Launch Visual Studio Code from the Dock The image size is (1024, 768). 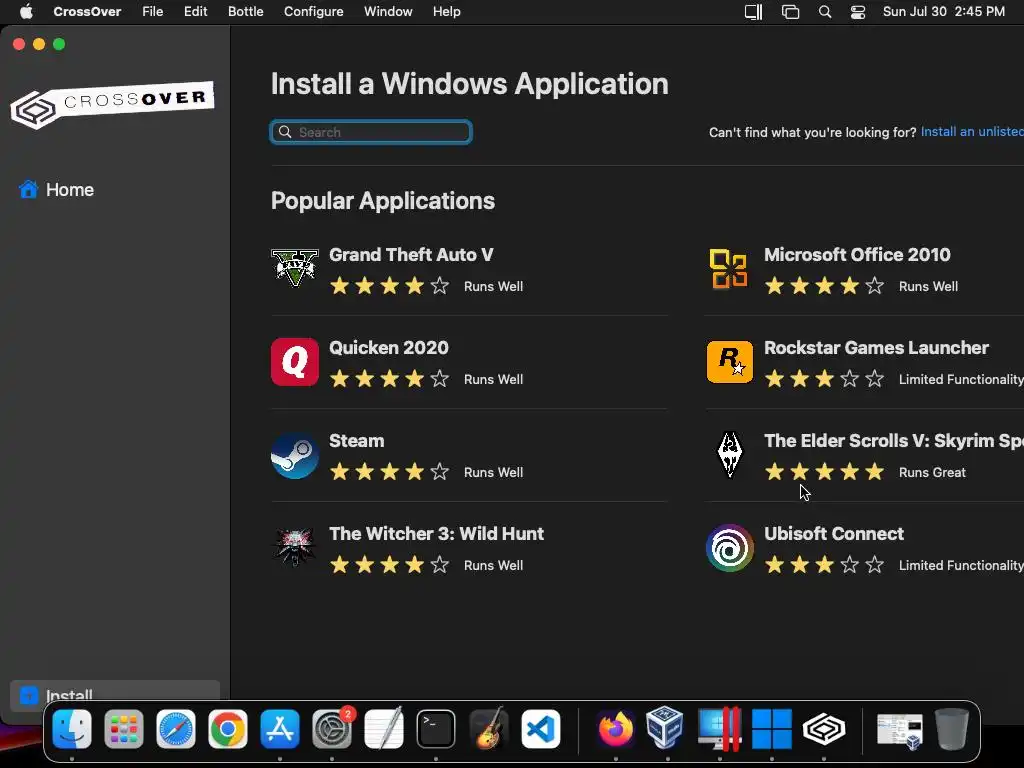[x=540, y=729]
